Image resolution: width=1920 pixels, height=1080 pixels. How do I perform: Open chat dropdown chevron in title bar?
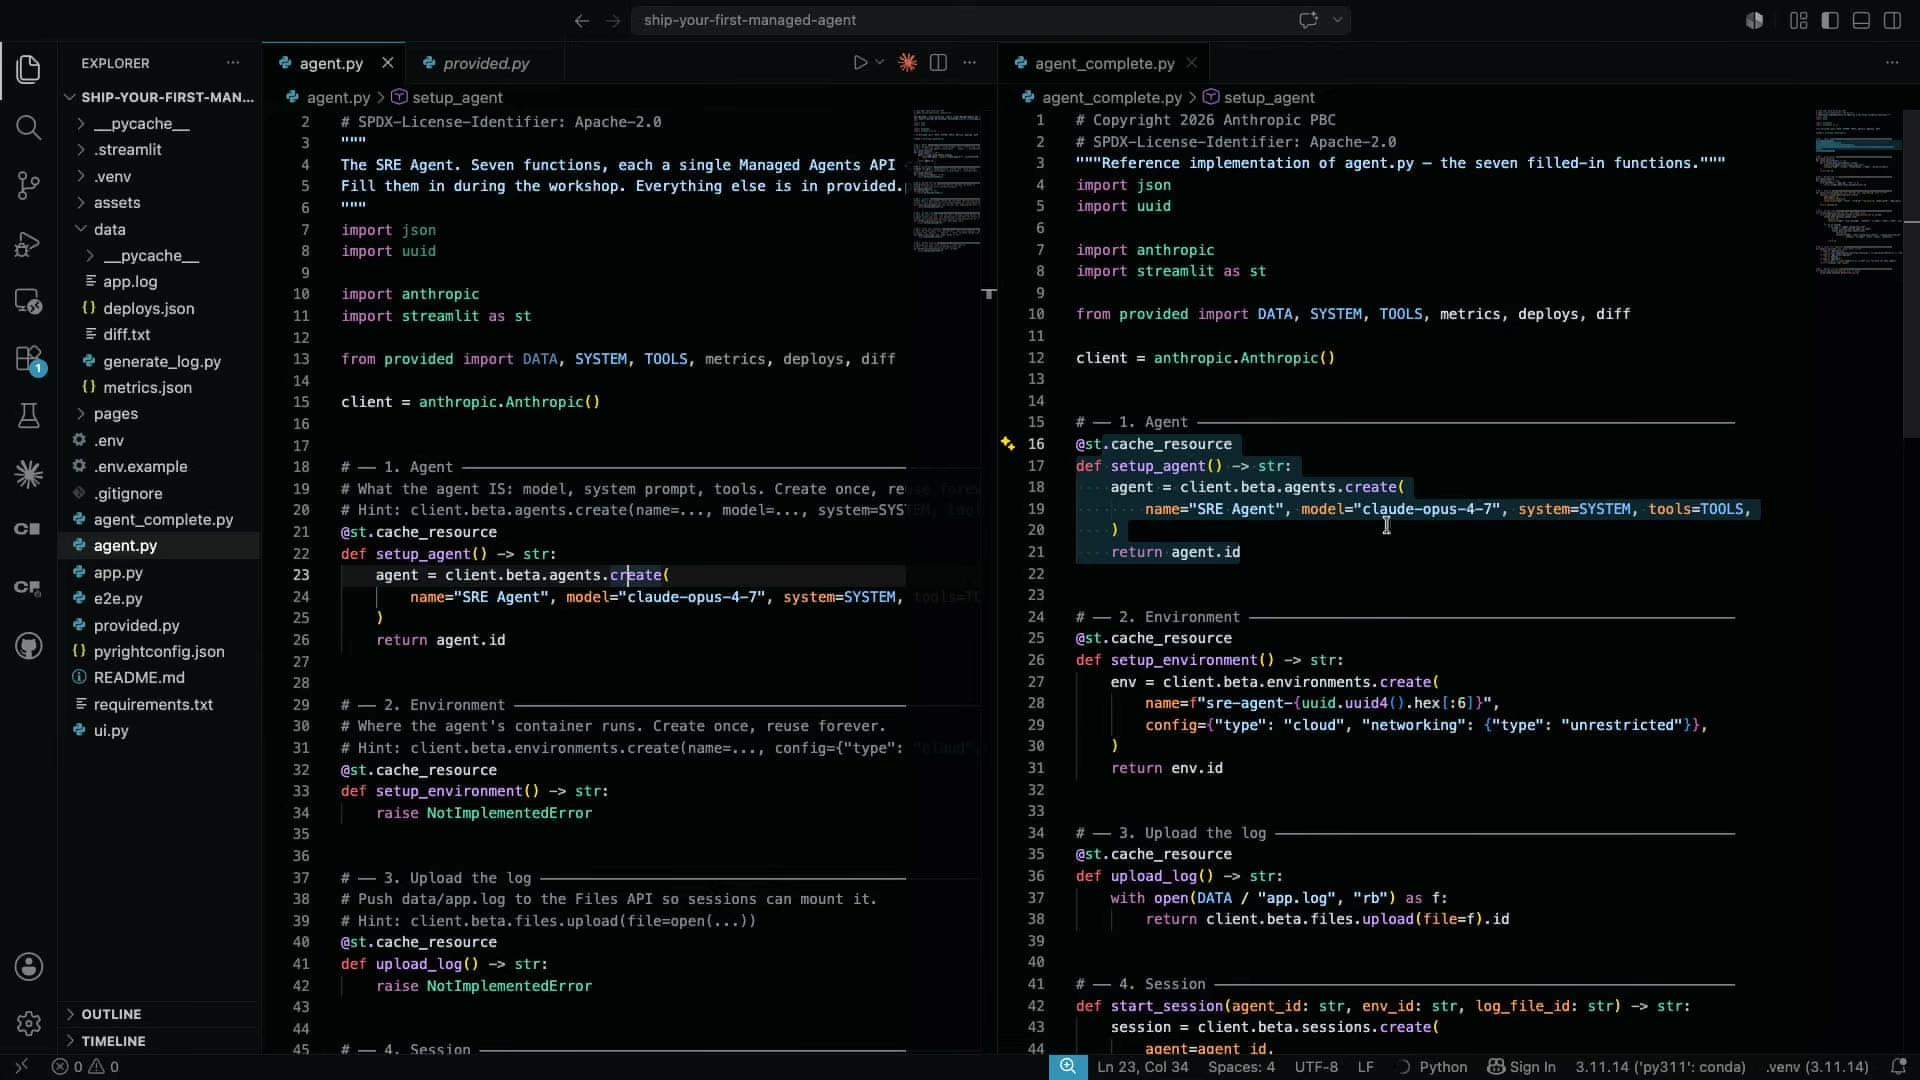point(1337,20)
